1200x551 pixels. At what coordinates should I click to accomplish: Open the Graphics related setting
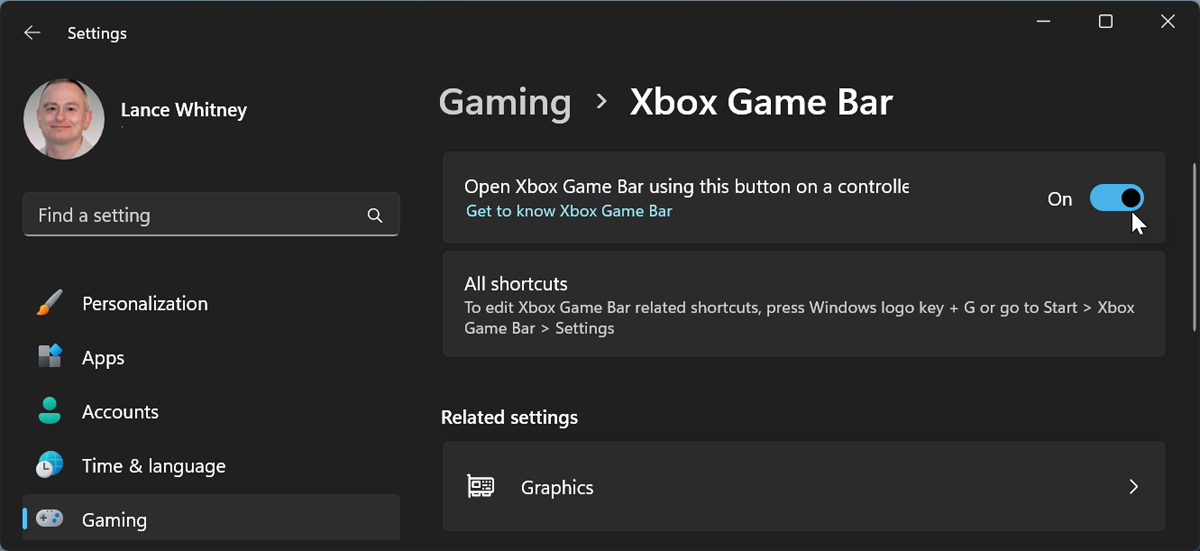pyautogui.click(x=804, y=487)
